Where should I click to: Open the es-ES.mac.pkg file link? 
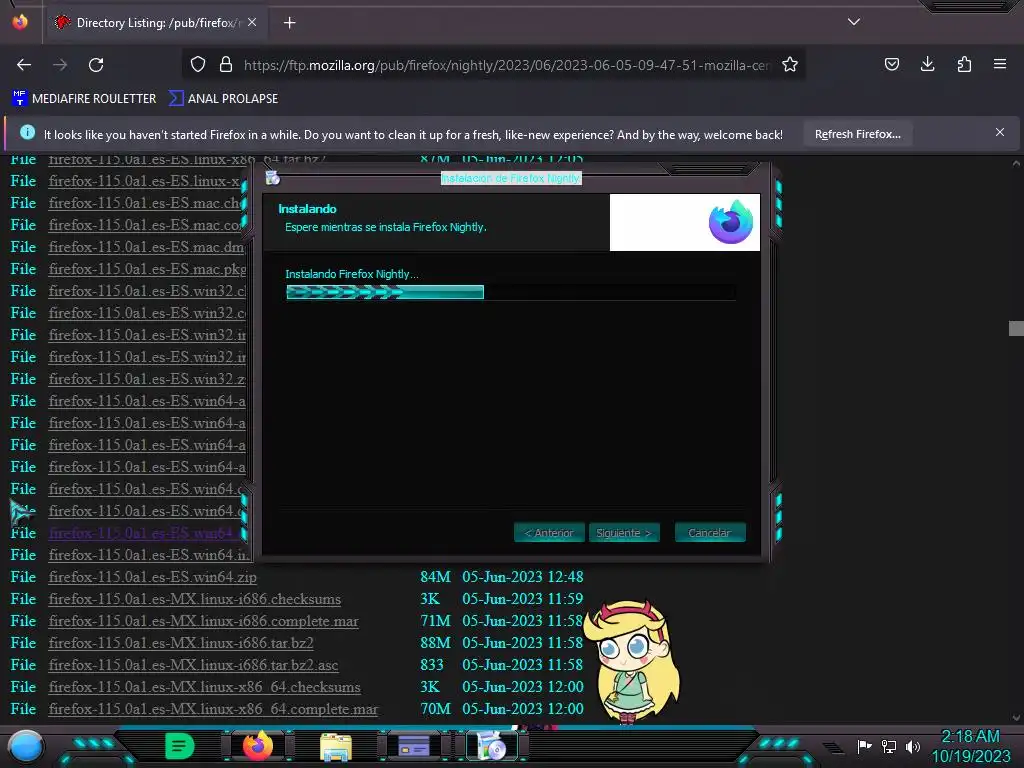147,269
